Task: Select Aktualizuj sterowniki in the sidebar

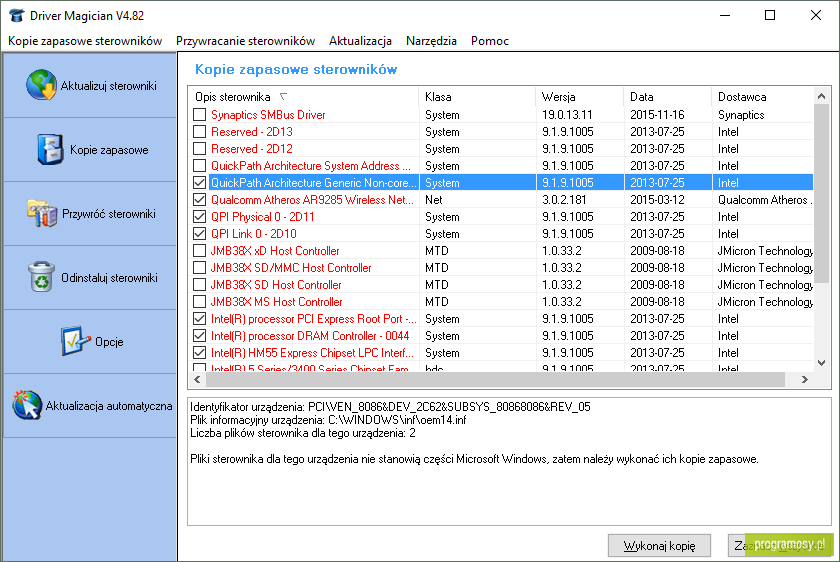Action: click(x=109, y=86)
